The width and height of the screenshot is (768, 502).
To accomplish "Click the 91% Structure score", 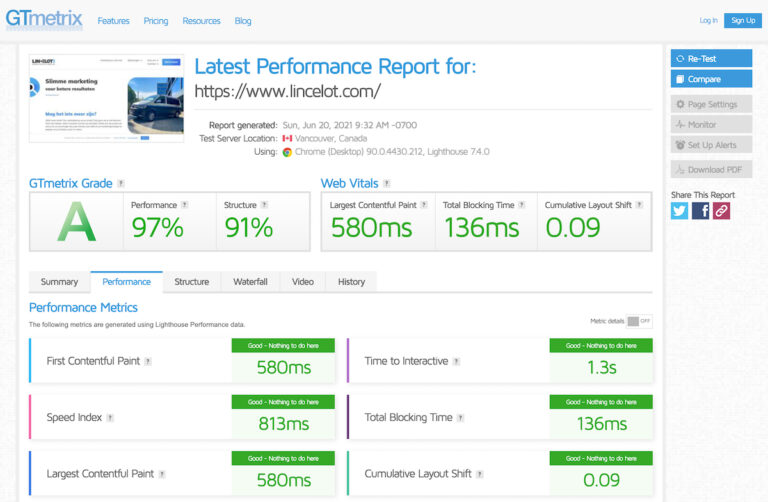I will tap(249, 228).
